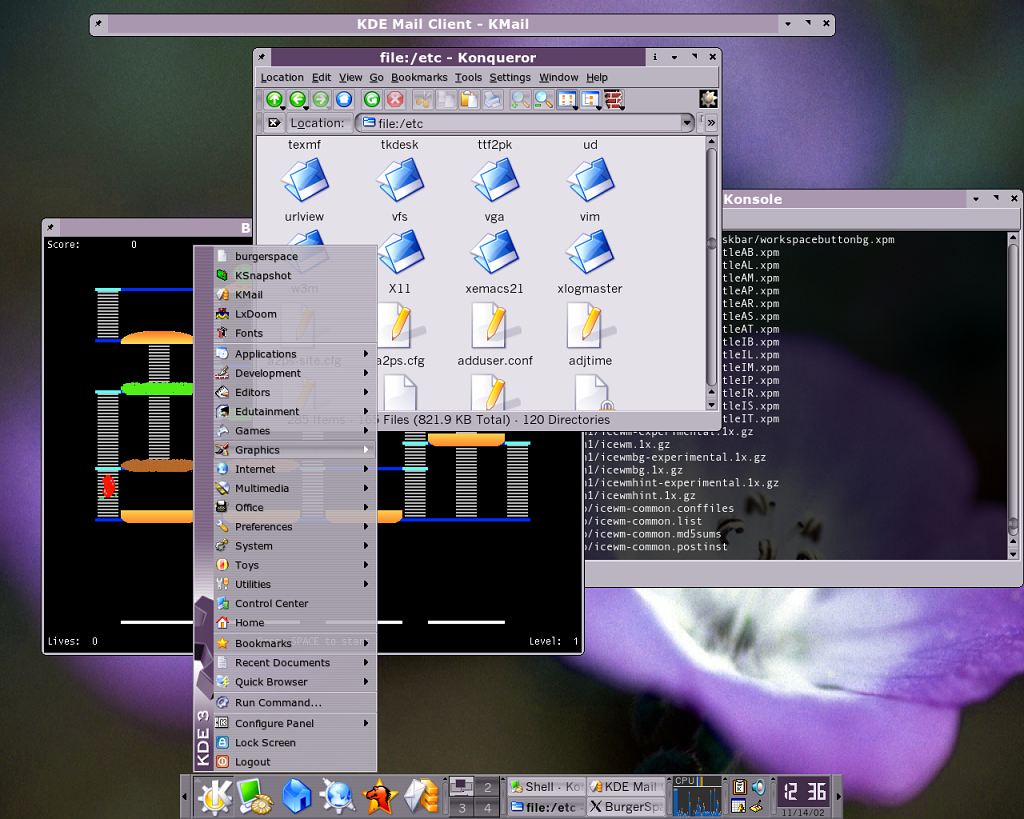
Task: Switch to Icon View mode in Konqueror
Action: click(x=567, y=99)
